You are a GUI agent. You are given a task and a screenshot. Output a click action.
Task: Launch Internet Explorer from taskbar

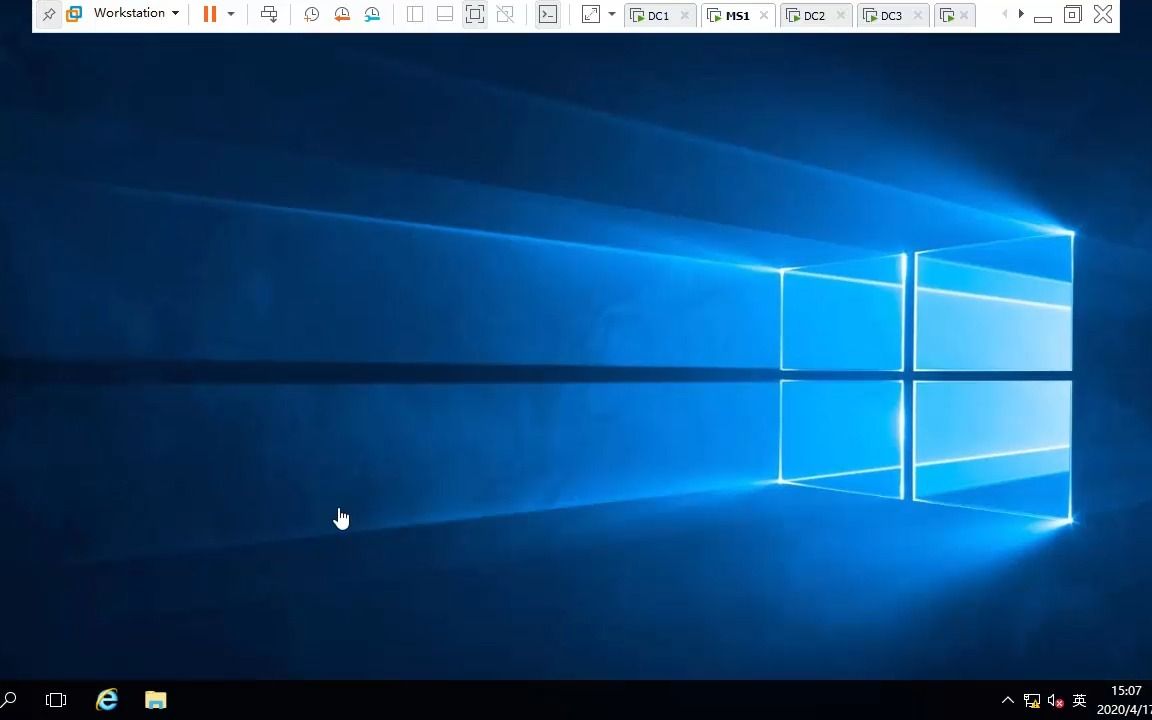[x=107, y=700]
